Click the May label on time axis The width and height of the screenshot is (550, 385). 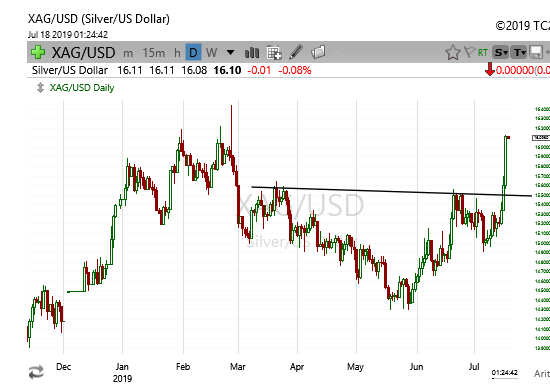(355, 367)
